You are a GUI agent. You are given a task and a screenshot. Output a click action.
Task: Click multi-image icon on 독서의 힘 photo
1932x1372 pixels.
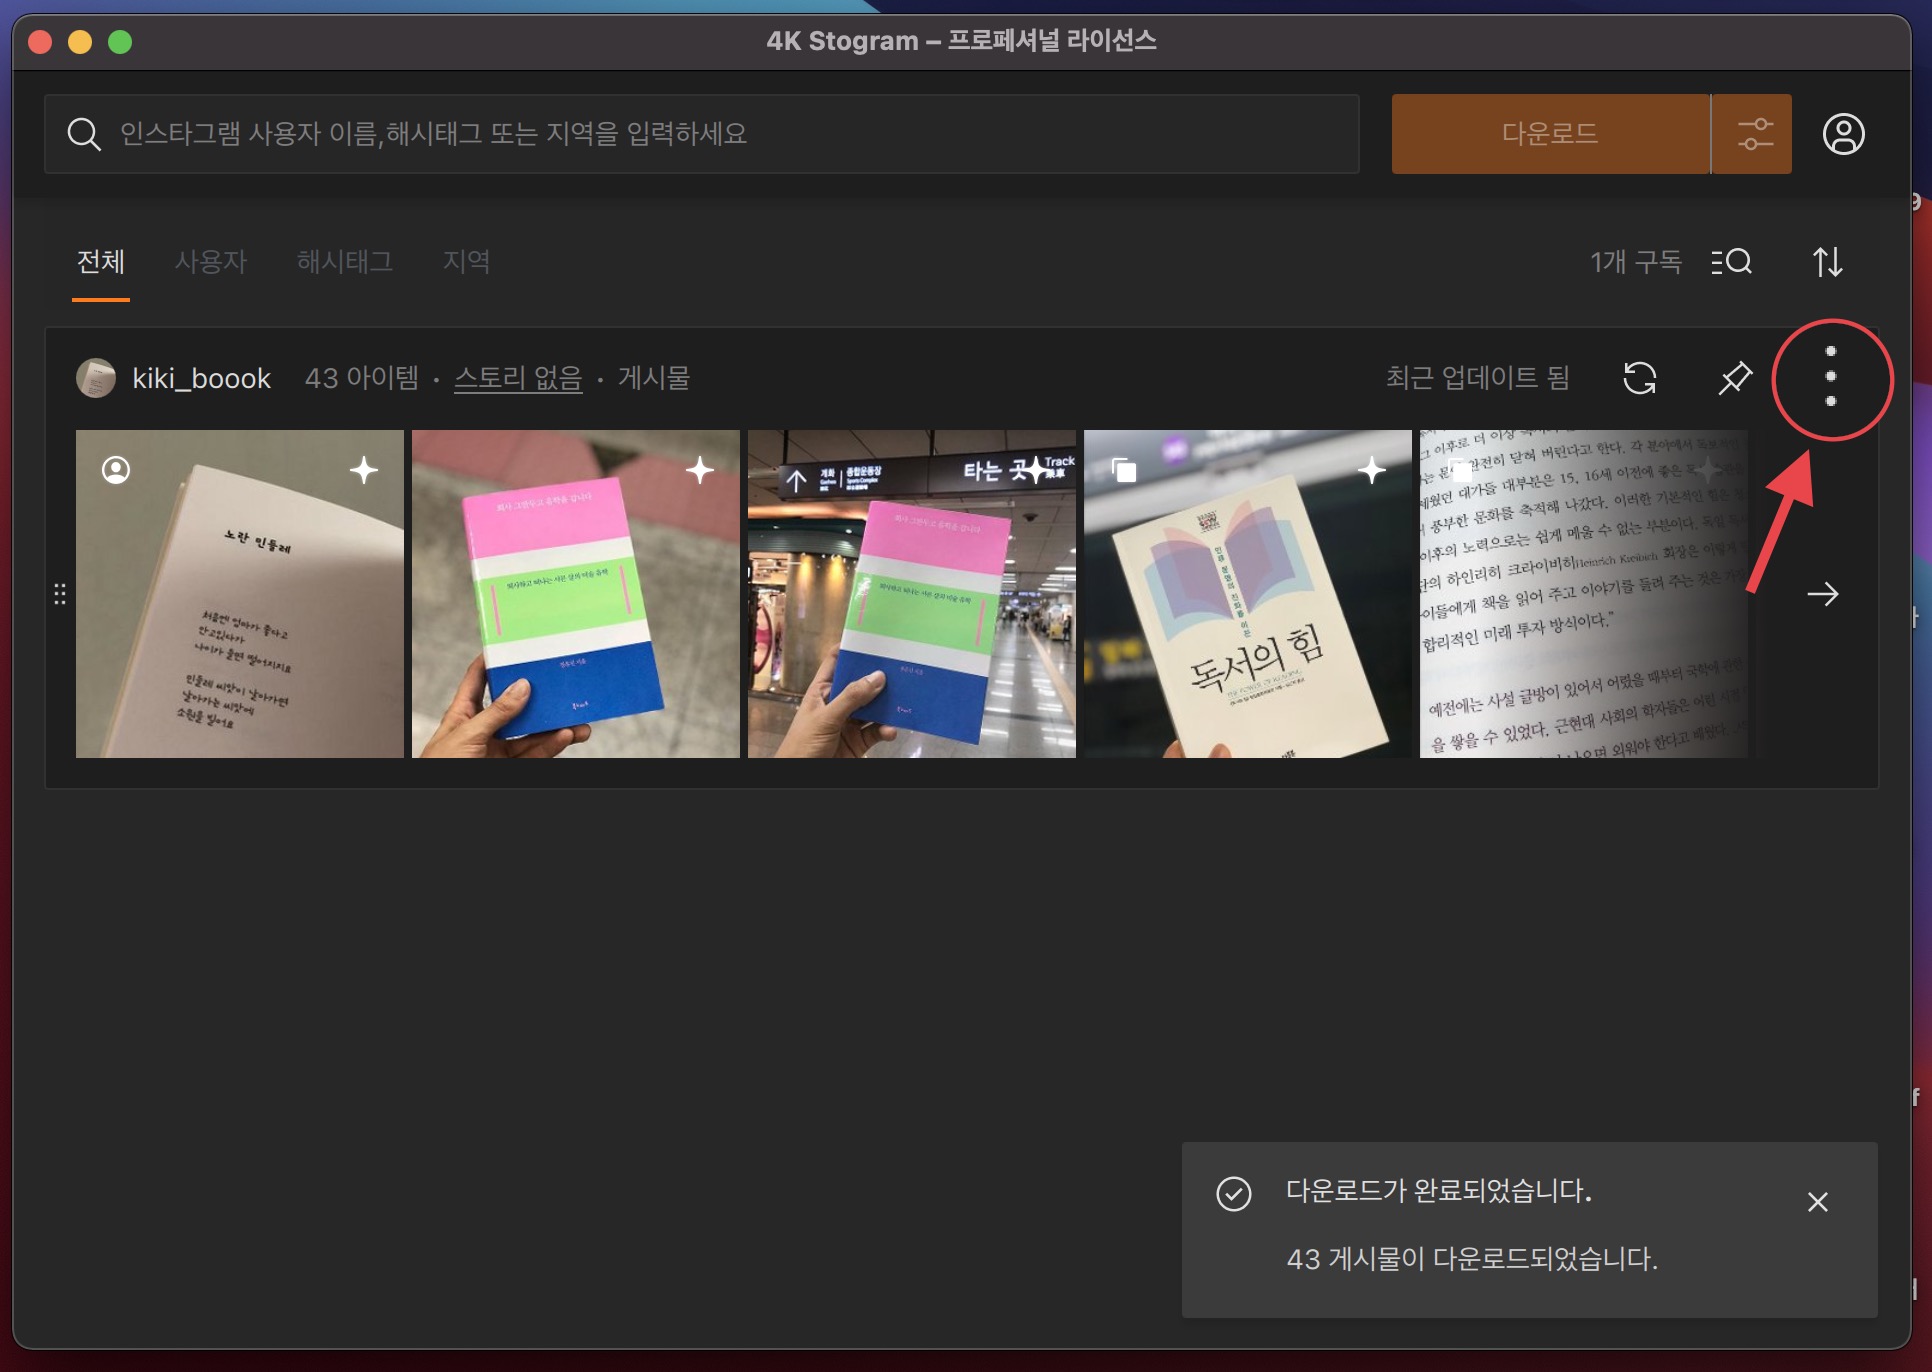1124,470
